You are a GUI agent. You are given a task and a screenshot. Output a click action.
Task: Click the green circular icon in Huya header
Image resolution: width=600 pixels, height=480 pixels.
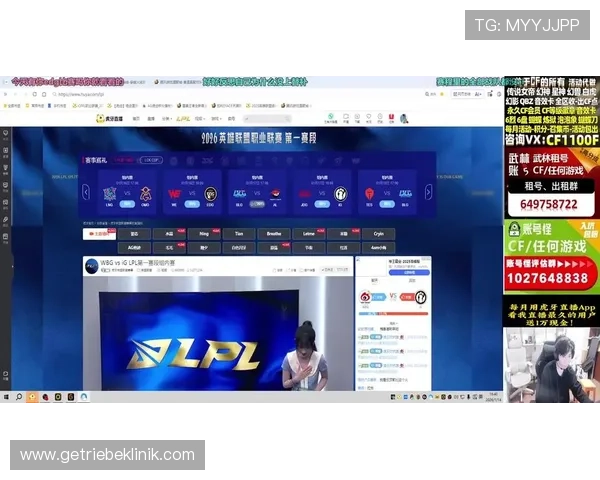(331, 116)
